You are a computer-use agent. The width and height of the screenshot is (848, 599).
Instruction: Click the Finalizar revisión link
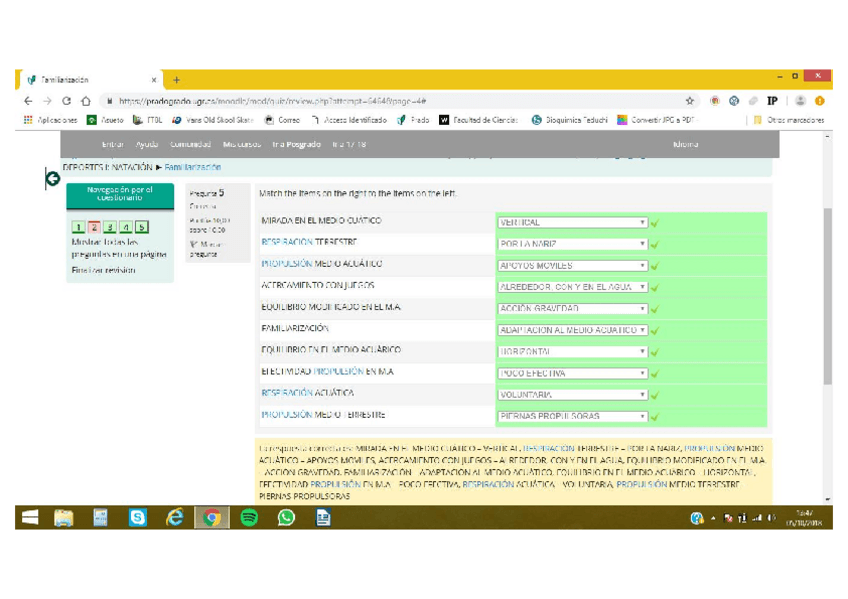101,270
